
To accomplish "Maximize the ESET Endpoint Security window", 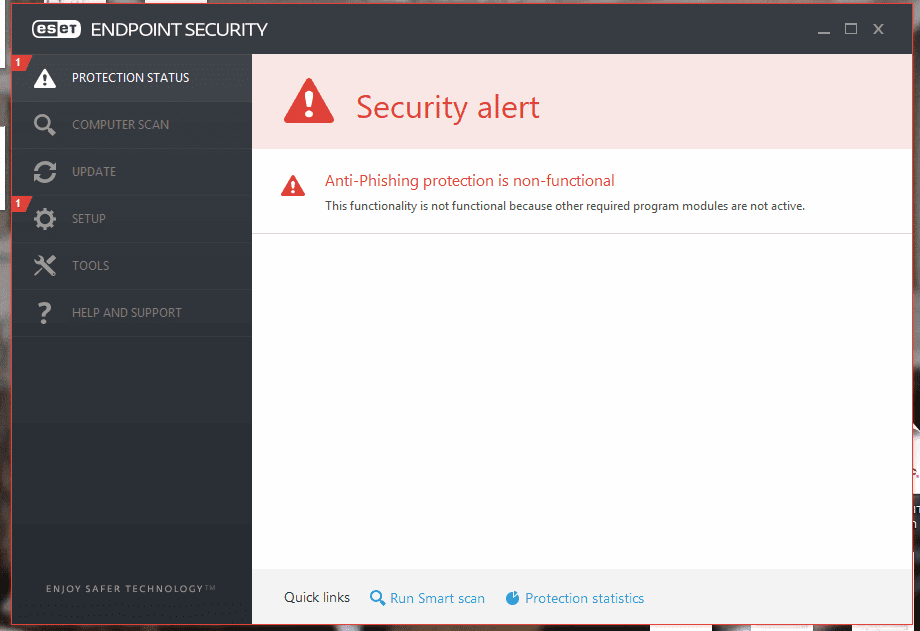I will point(851,29).
